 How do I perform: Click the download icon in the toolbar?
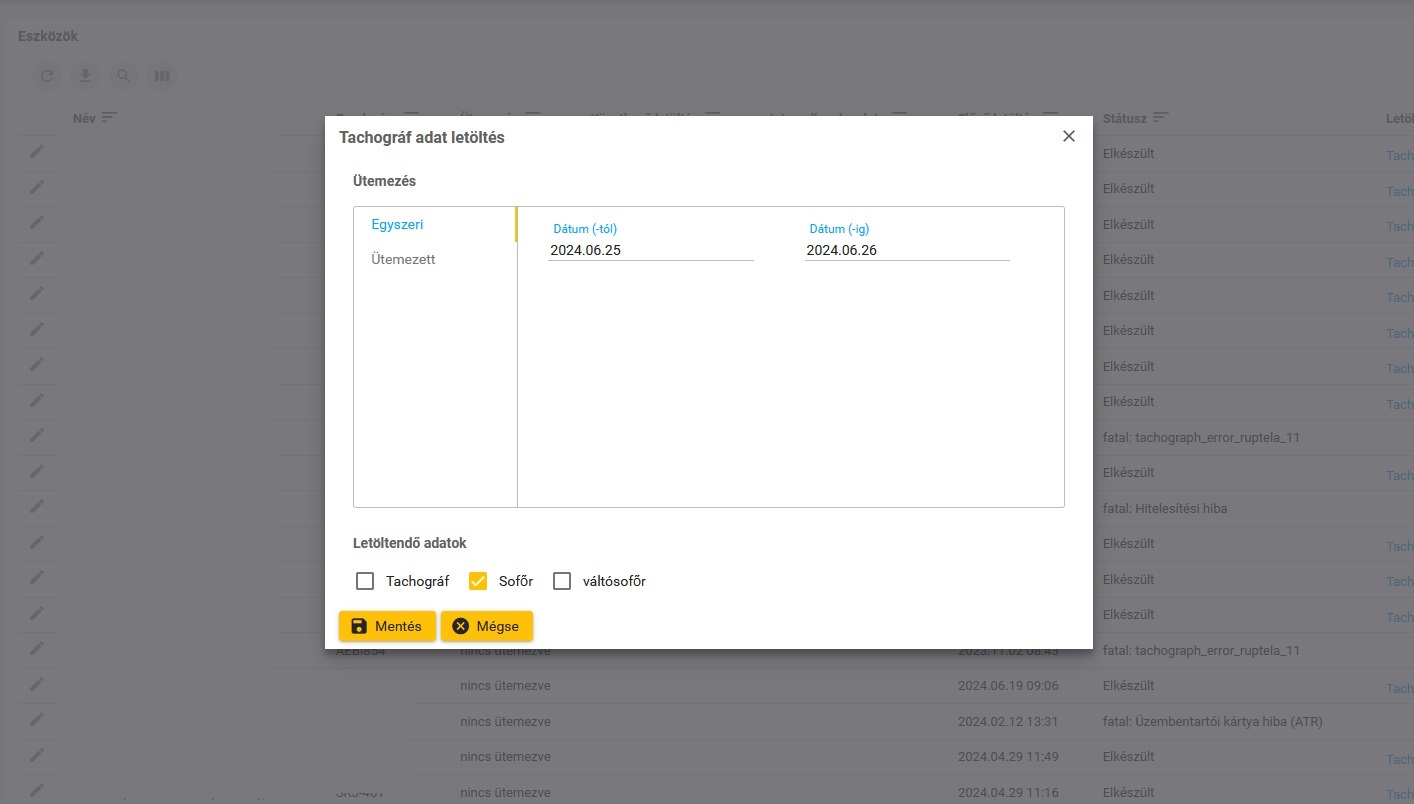pos(85,76)
